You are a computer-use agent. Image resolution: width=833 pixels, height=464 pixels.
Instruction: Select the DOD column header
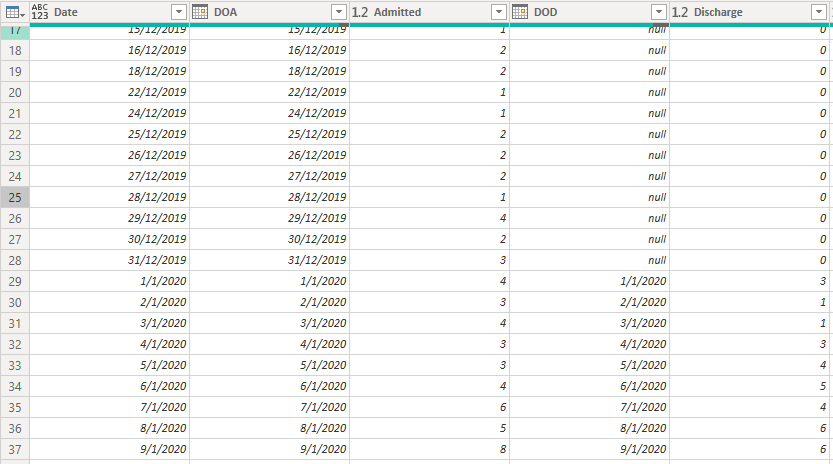pos(589,12)
